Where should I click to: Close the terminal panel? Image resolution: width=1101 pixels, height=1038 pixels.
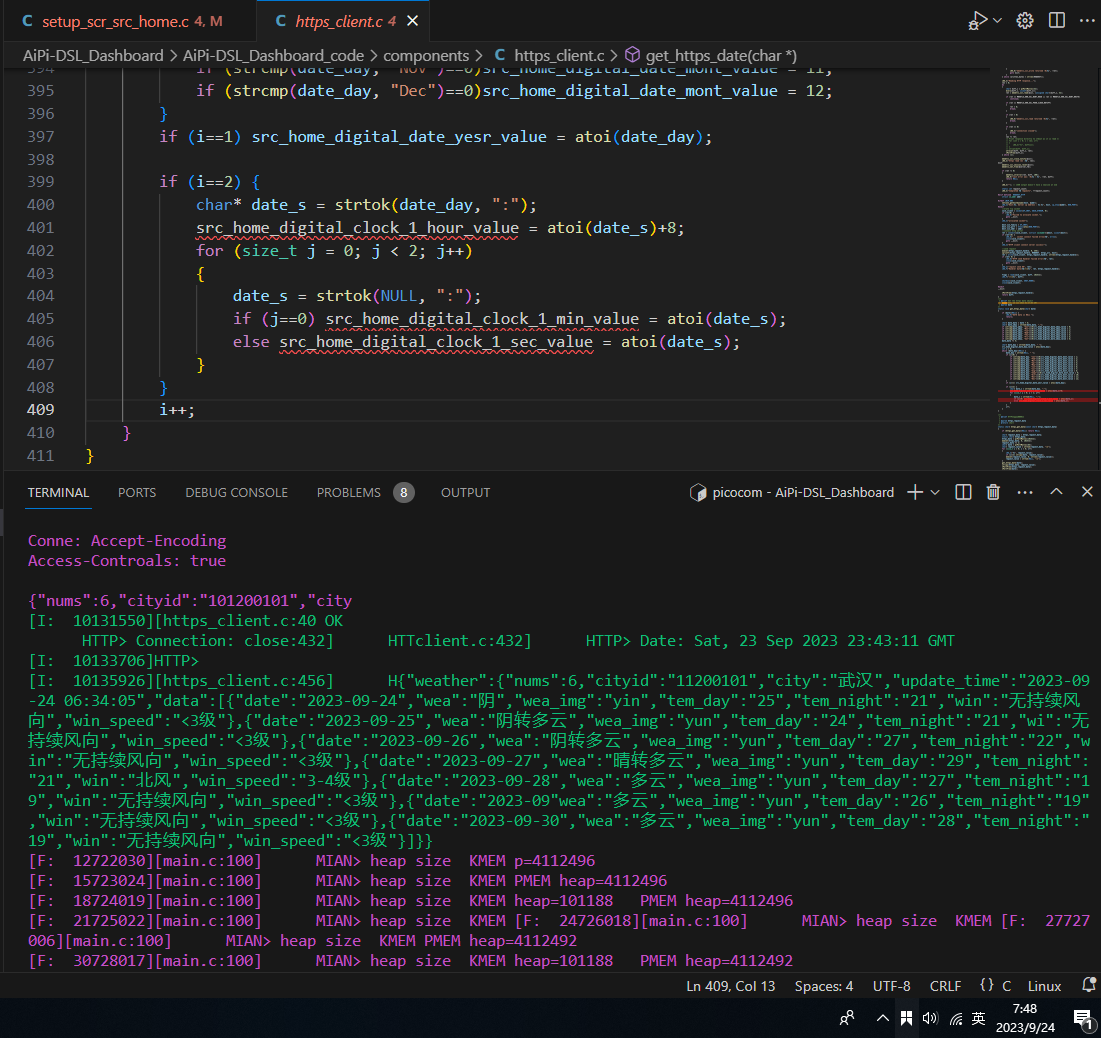(x=1087, y=492)
